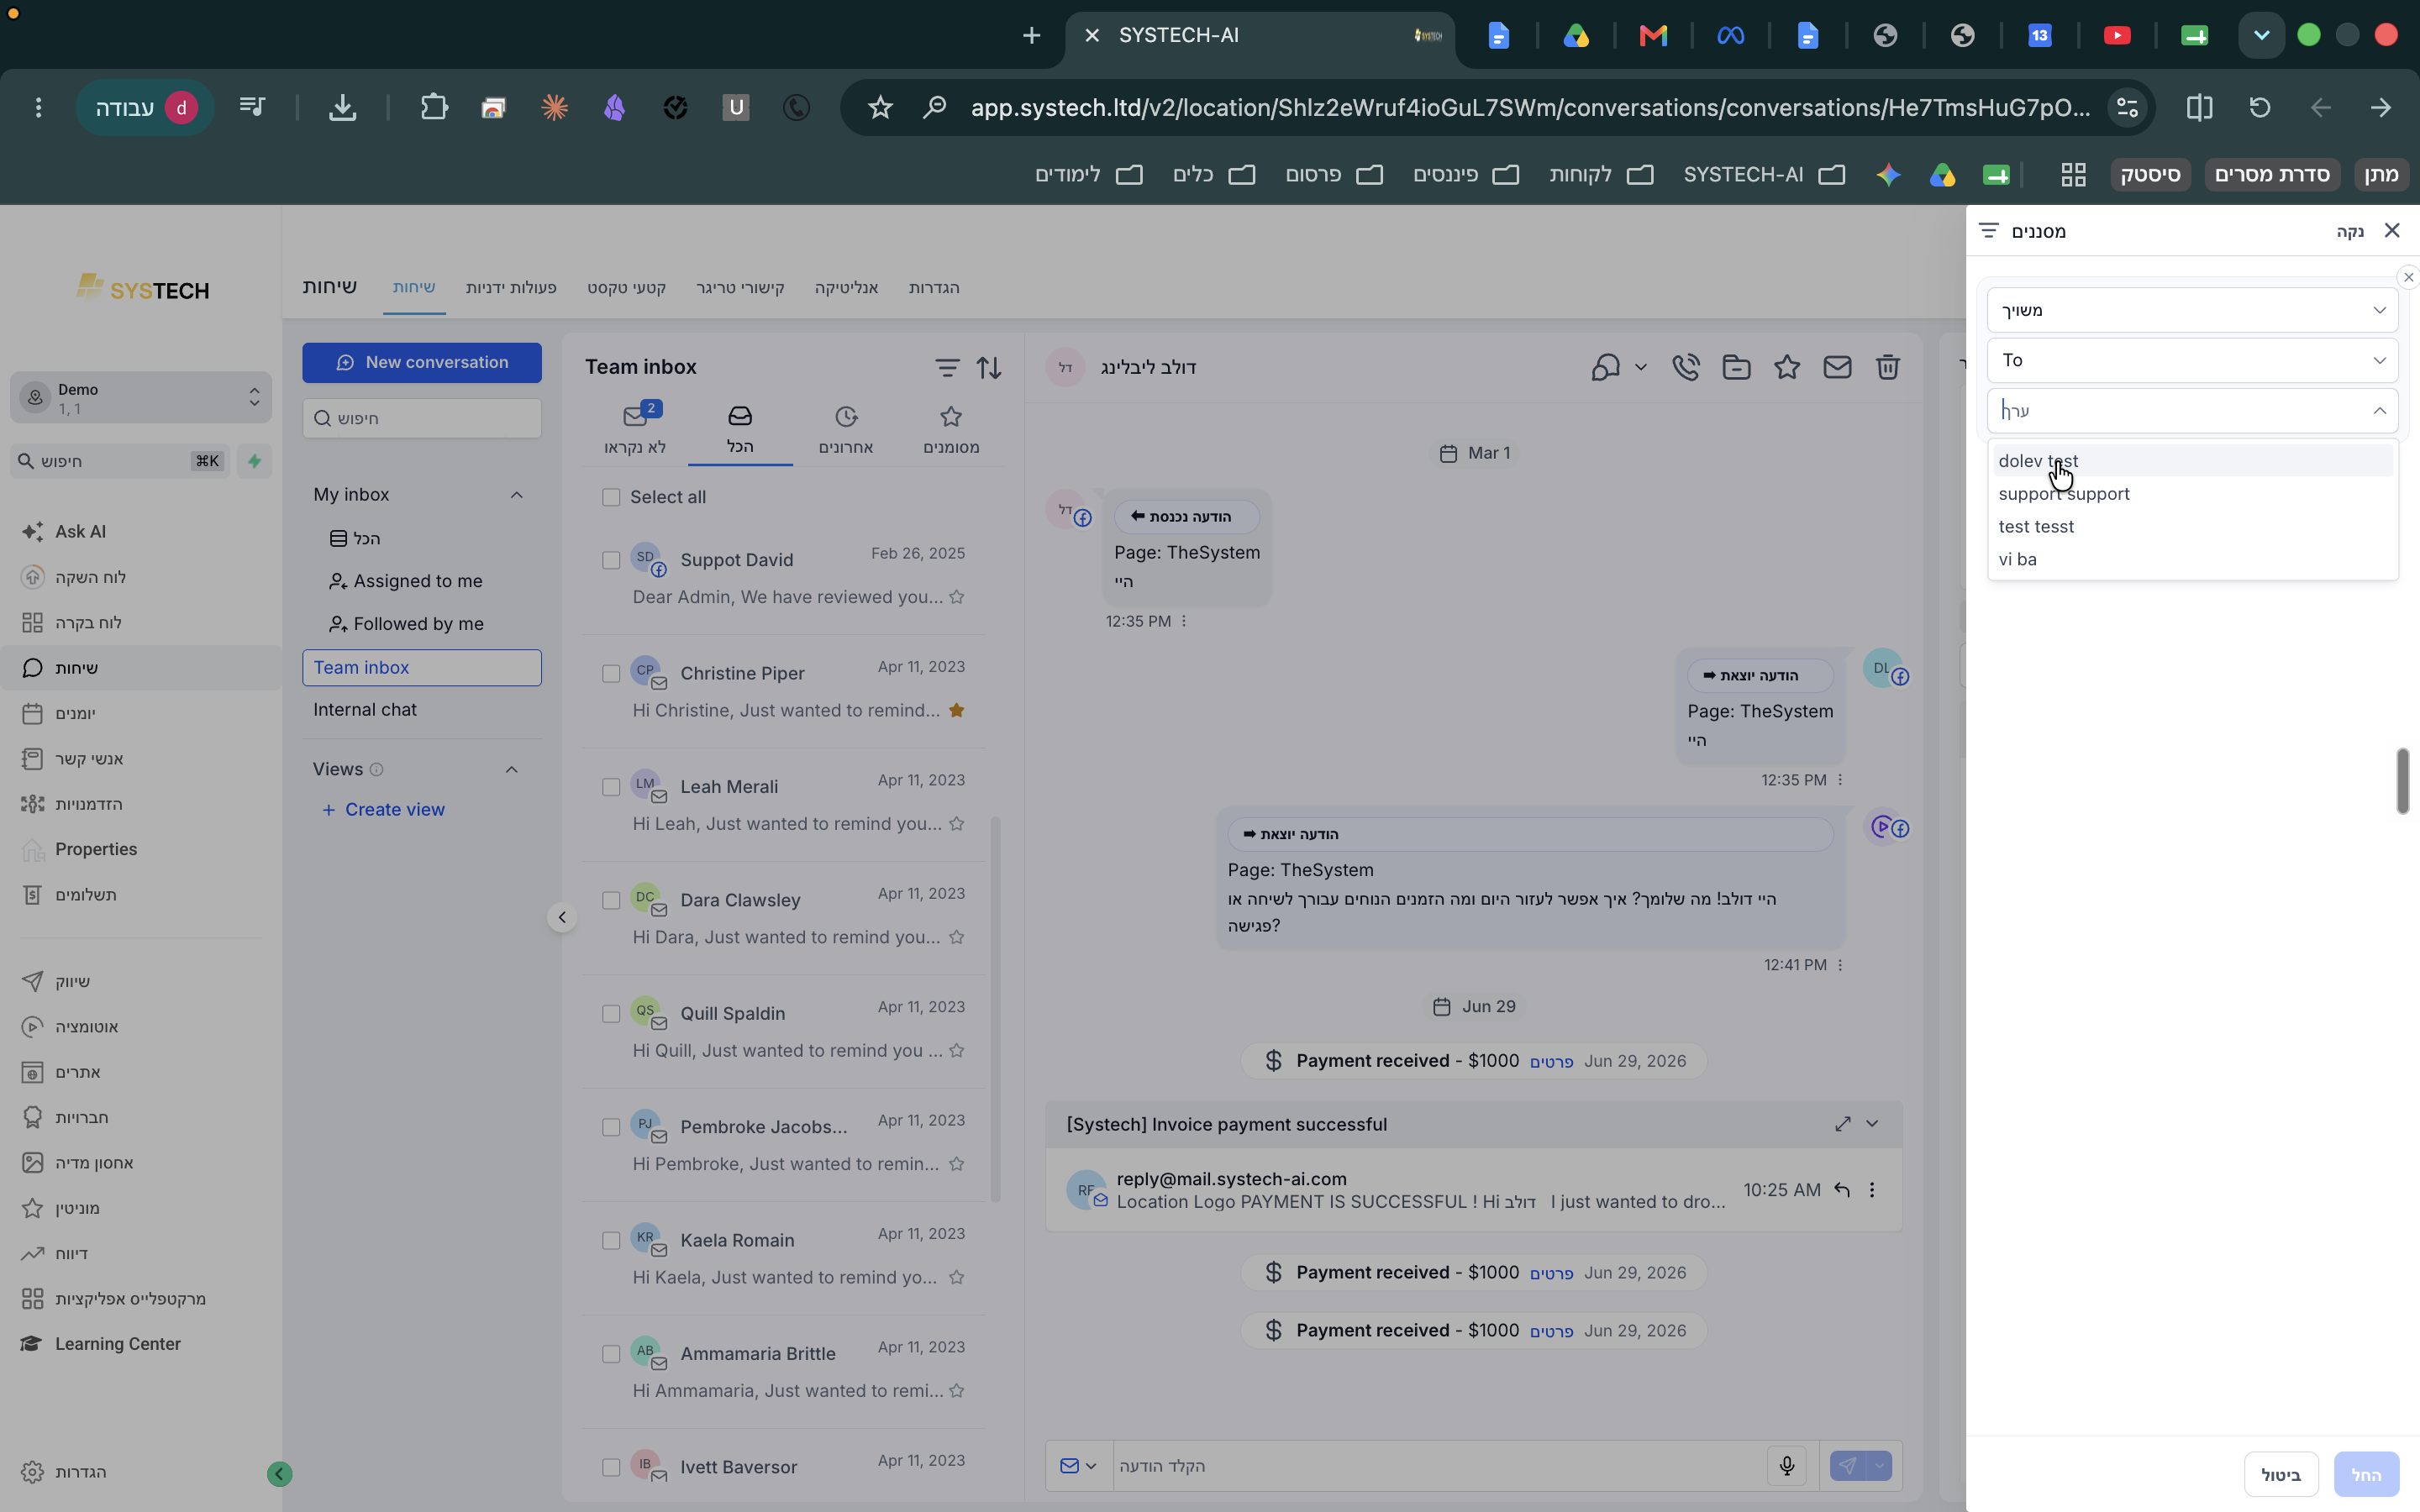Image resolution: width=2420 pixels, height=1512 pixels.
Task: Check the Select all checkbox
Action: point(611,498)
